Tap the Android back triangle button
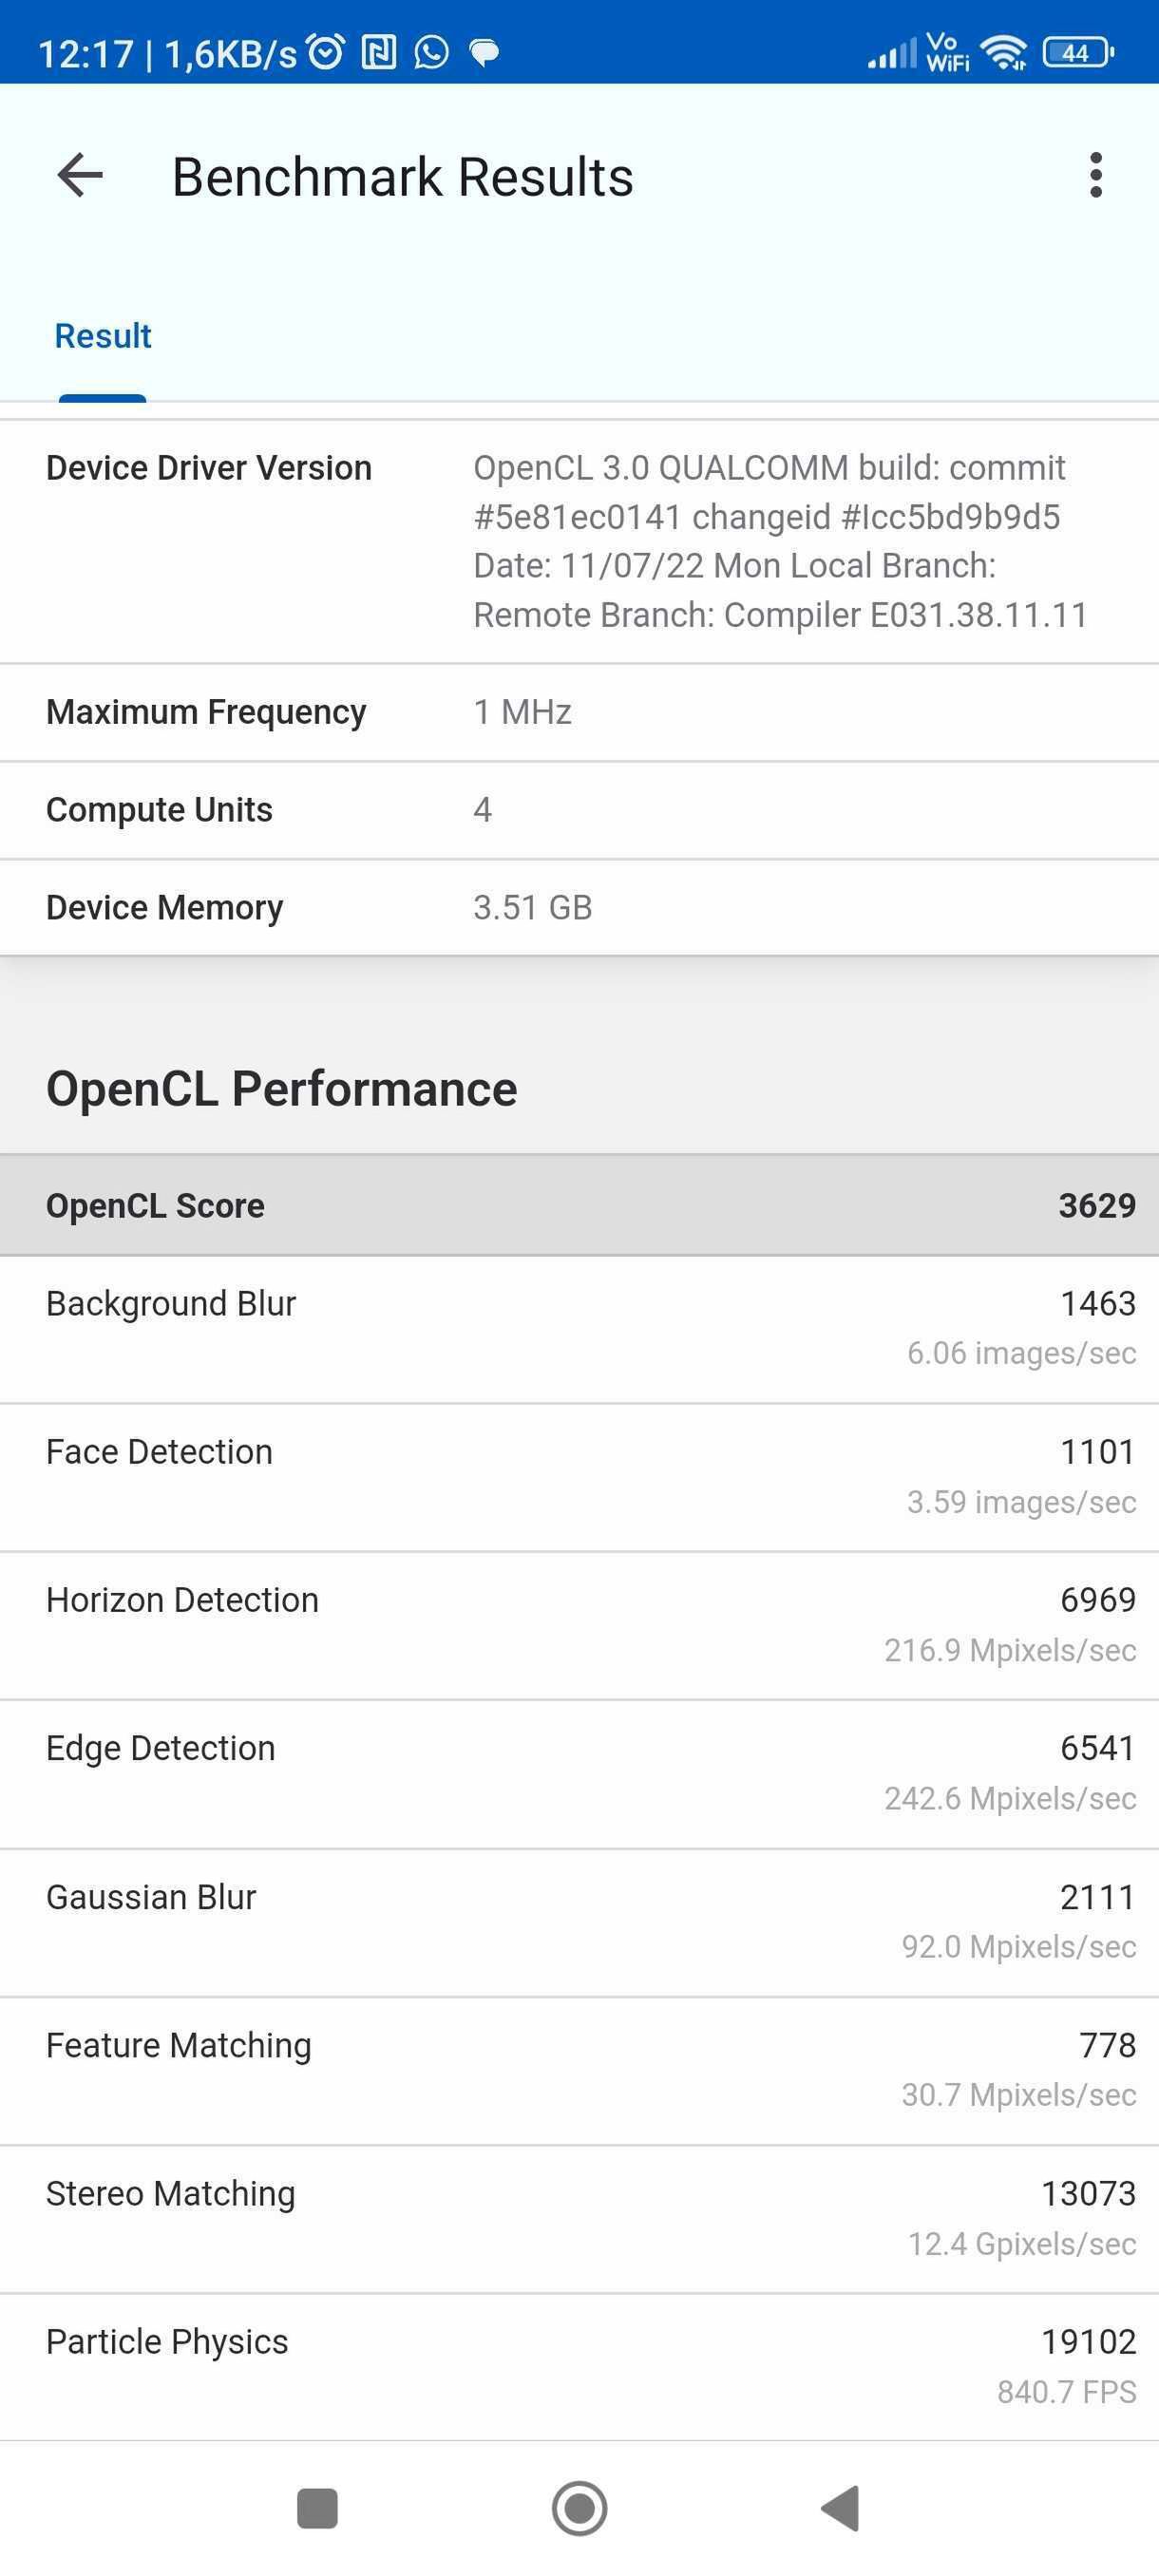The height and width of the screenshot is (2576, 1159). coord(841,2508)
